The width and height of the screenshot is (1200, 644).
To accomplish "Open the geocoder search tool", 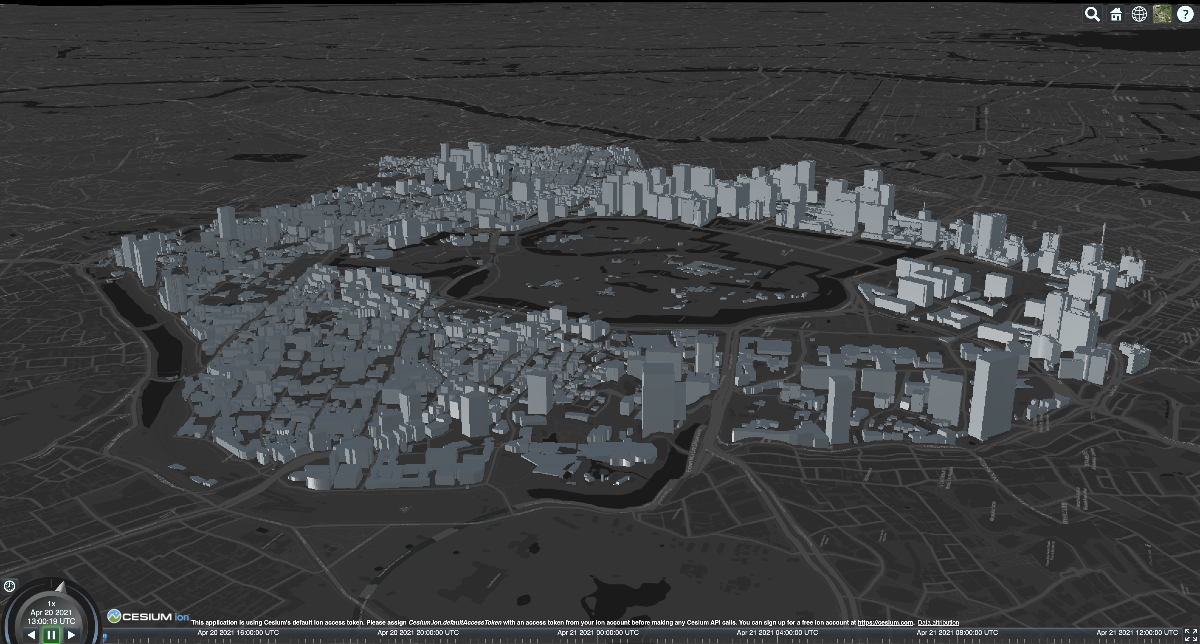I will click(1092, 14).
